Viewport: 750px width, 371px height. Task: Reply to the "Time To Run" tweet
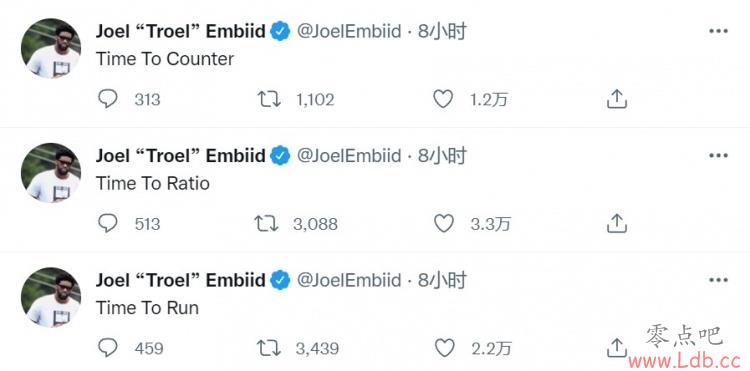(x=108, y=348)
